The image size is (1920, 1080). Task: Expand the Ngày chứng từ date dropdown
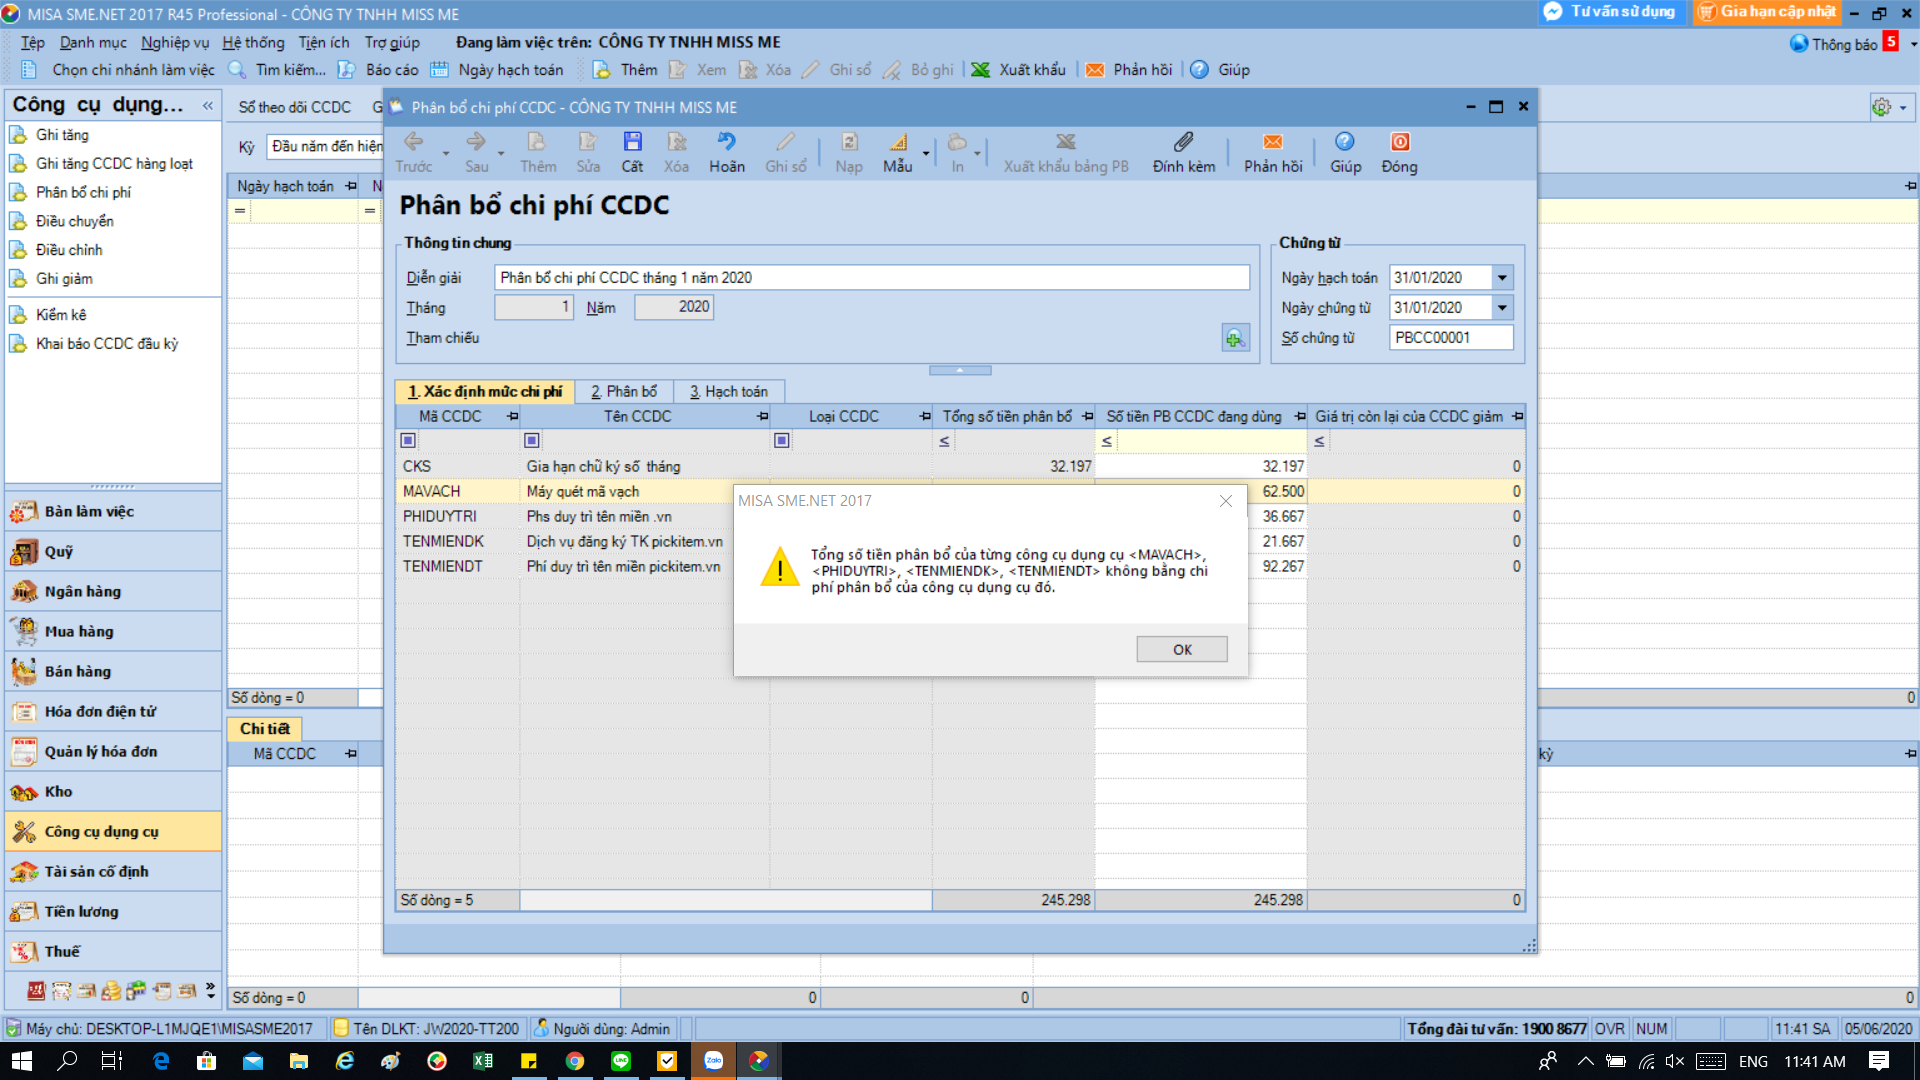tap(1502, 308)
